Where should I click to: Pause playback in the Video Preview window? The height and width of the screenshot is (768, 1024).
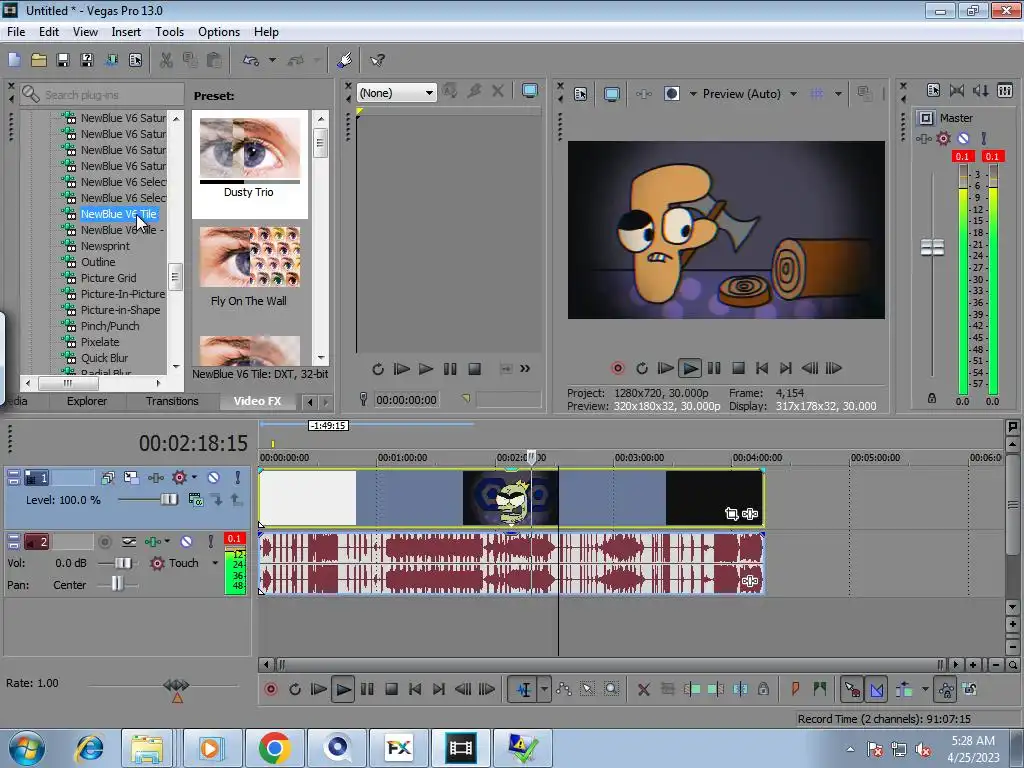(714, 368)
